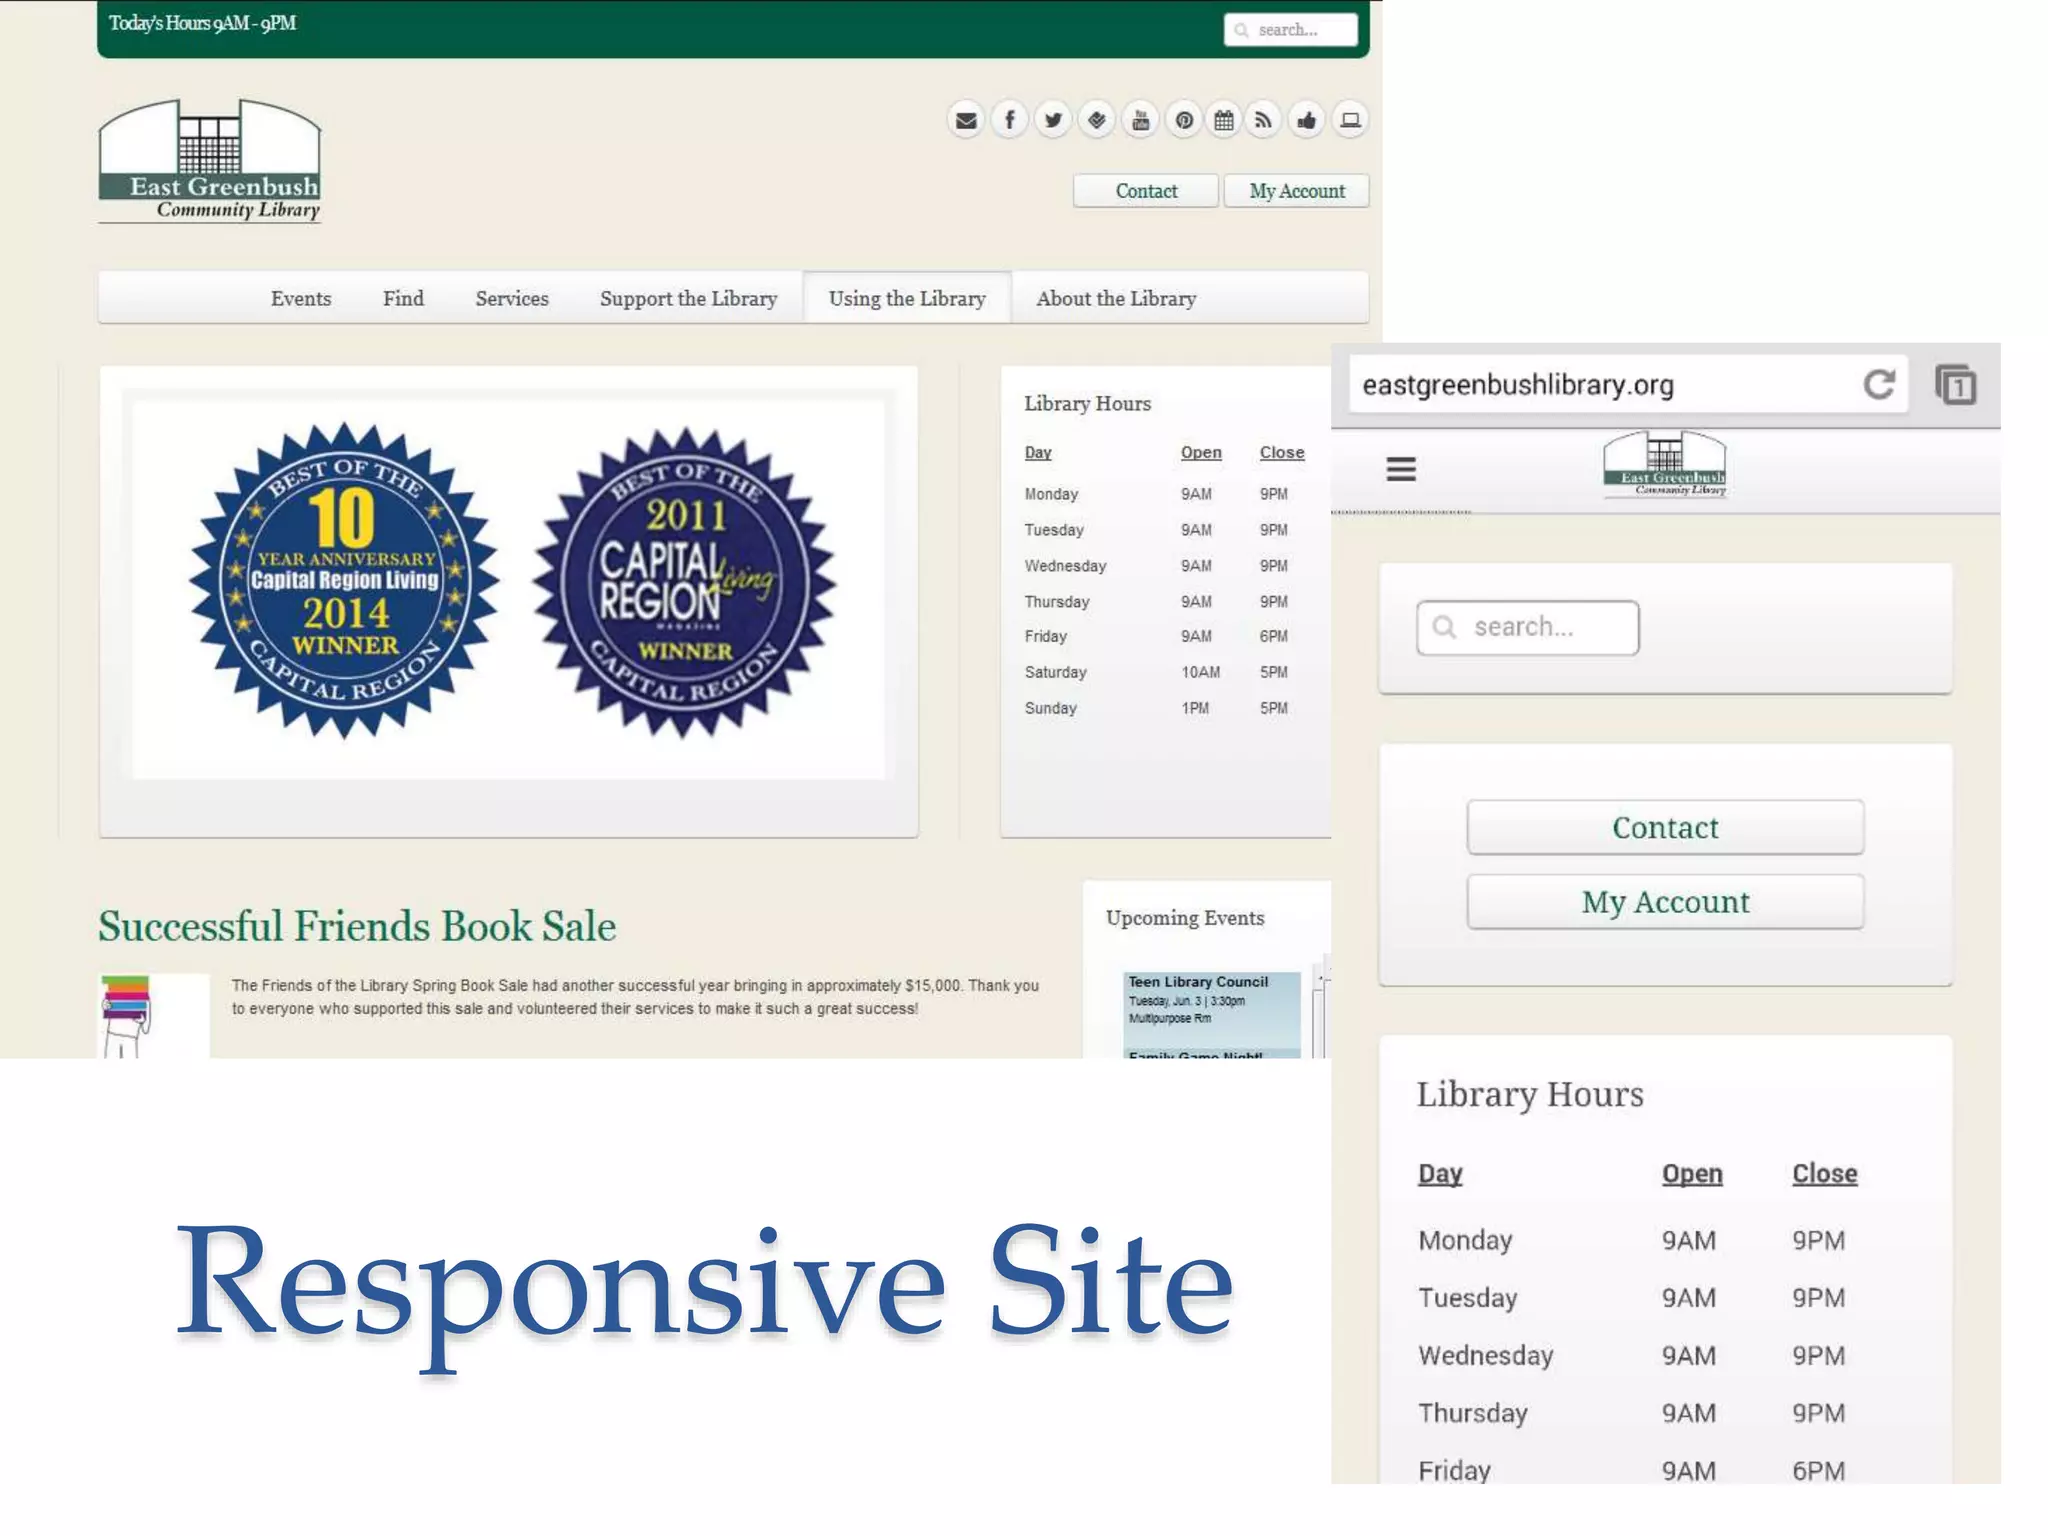
Task: Tap the mobile site library logo
Action: point(1665,464)
